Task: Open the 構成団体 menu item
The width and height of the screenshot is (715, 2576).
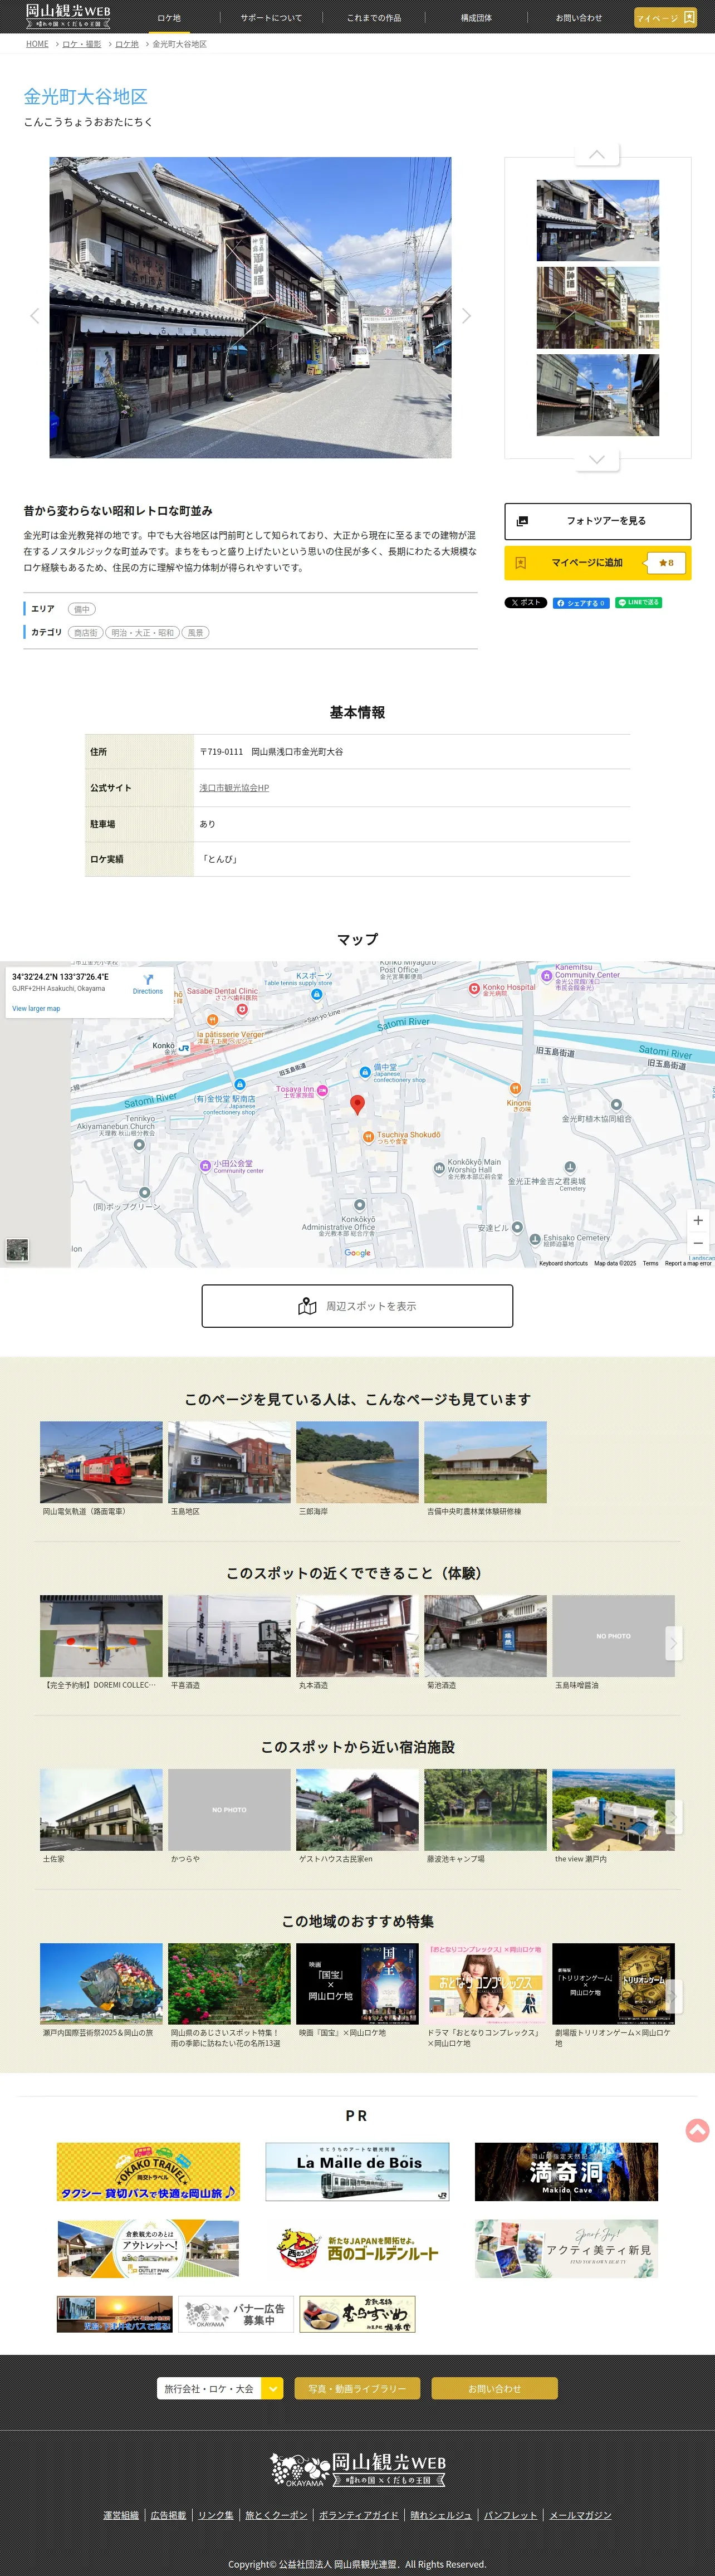Action: tap(476, 17)
